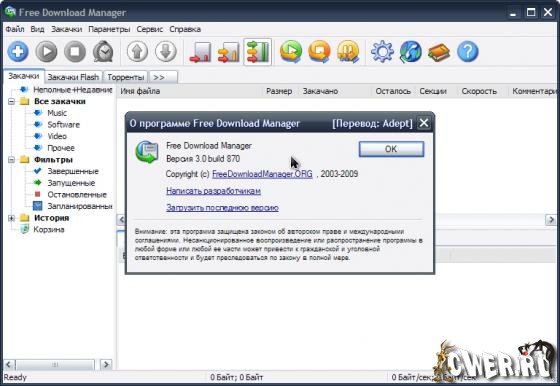The image size is (560, 386).
Task: Click tree panel scrollbar left arrow
Action: point(9,365)
